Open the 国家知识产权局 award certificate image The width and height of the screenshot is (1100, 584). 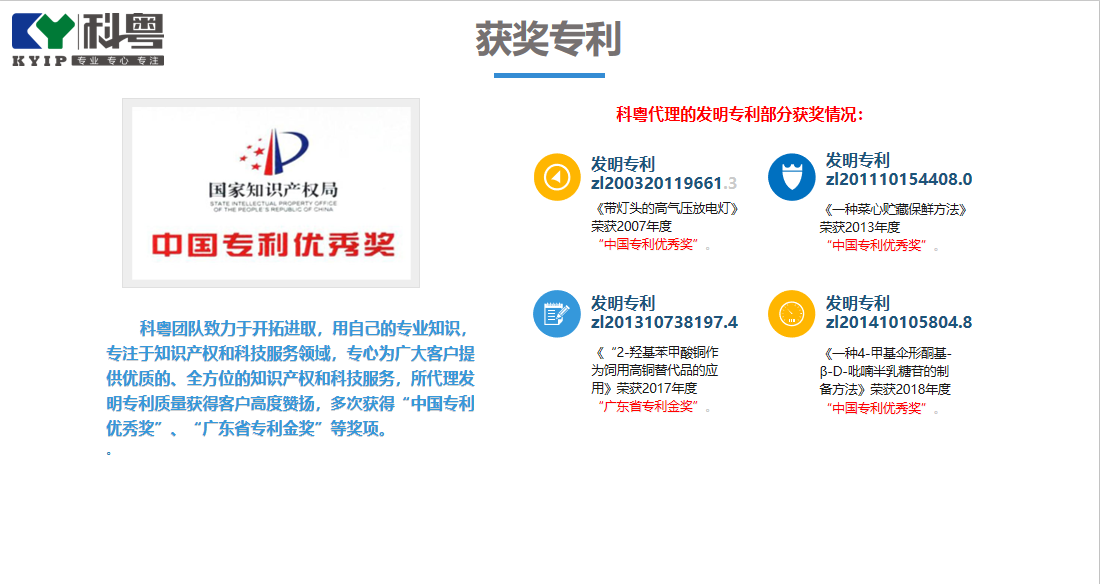(x=271, y=193)
